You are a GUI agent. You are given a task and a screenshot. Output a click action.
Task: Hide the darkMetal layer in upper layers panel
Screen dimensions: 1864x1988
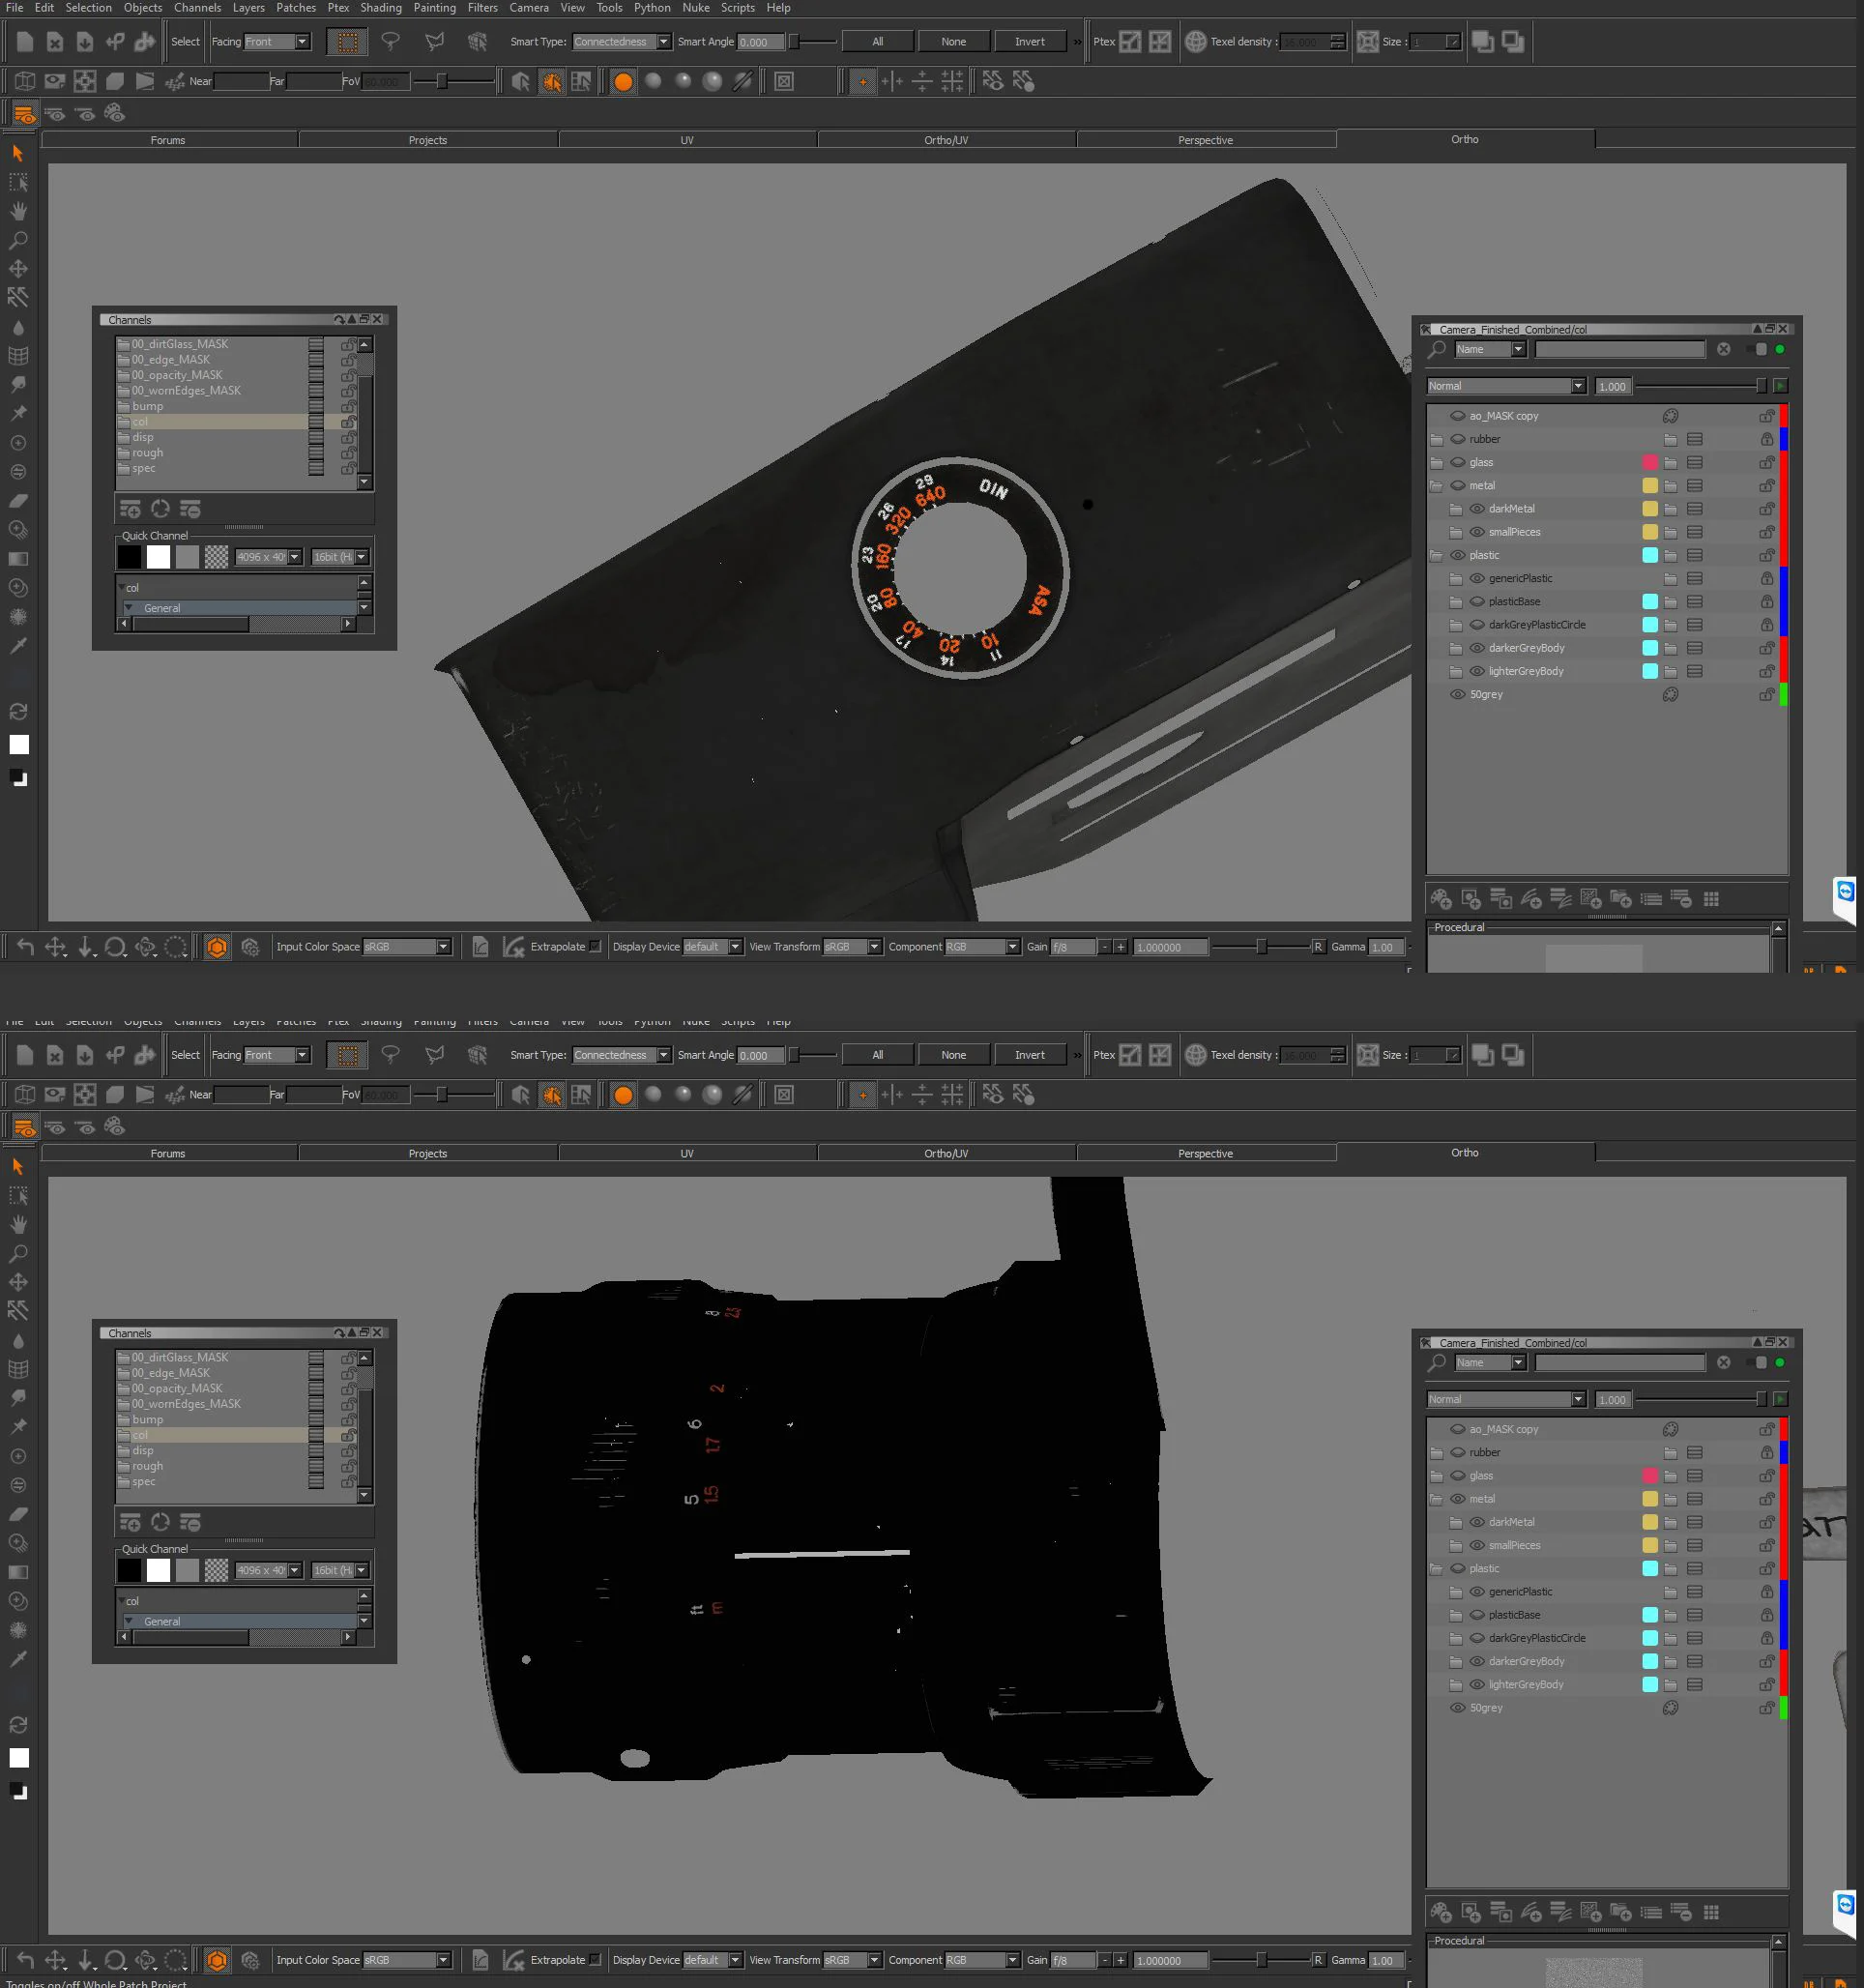pos(1477,509)
